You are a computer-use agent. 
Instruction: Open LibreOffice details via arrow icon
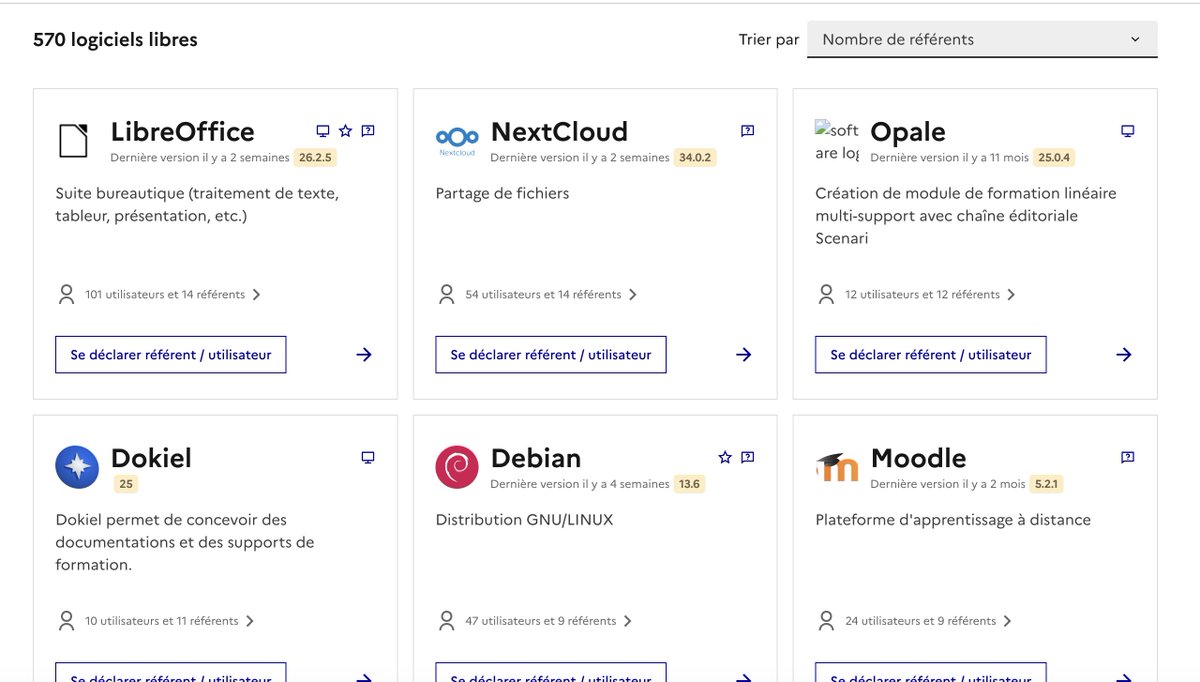point(364,355)
